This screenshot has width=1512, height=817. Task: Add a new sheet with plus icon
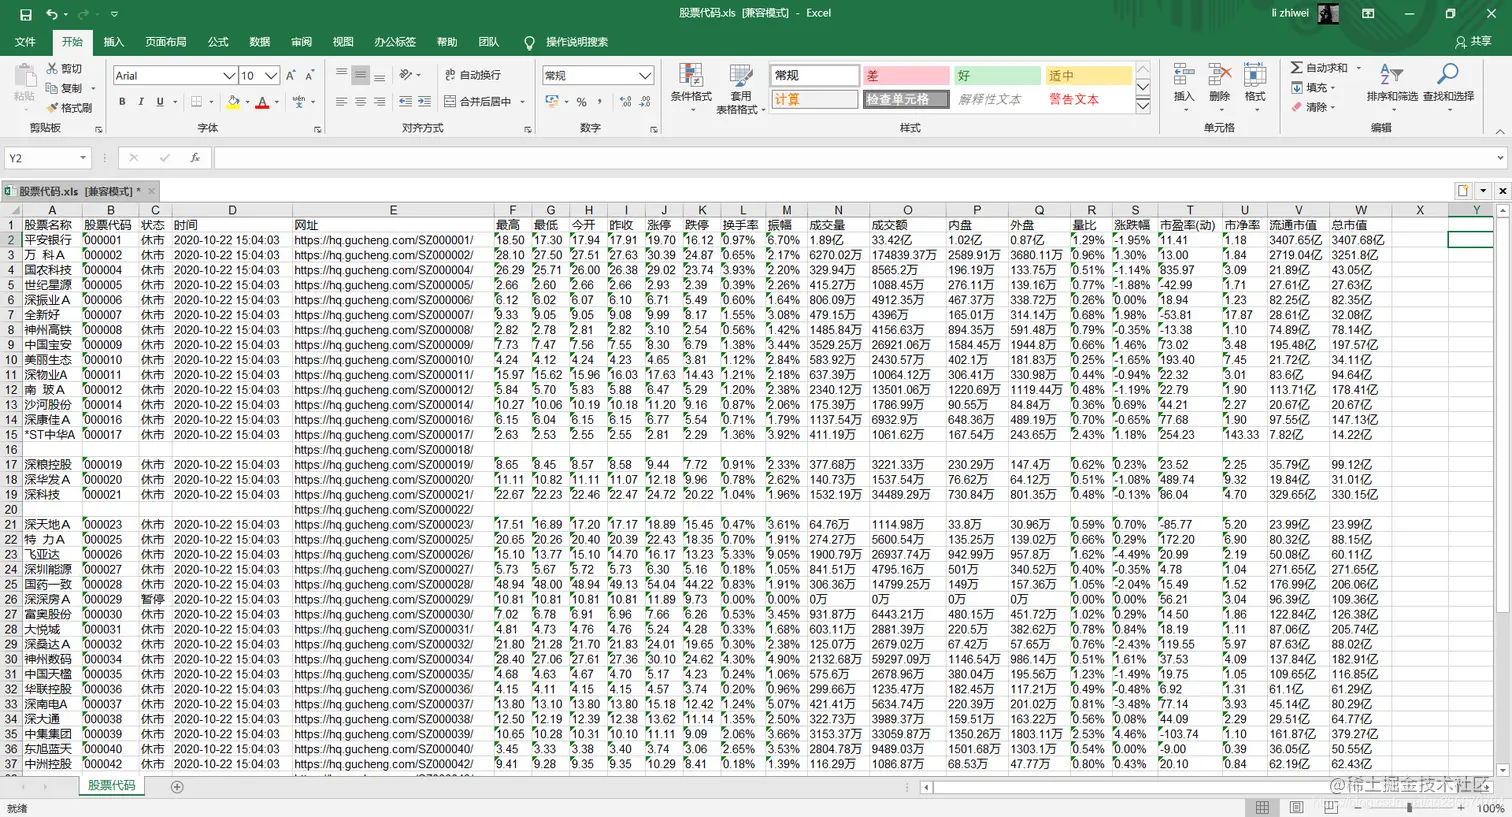click(x=177, y=787)
